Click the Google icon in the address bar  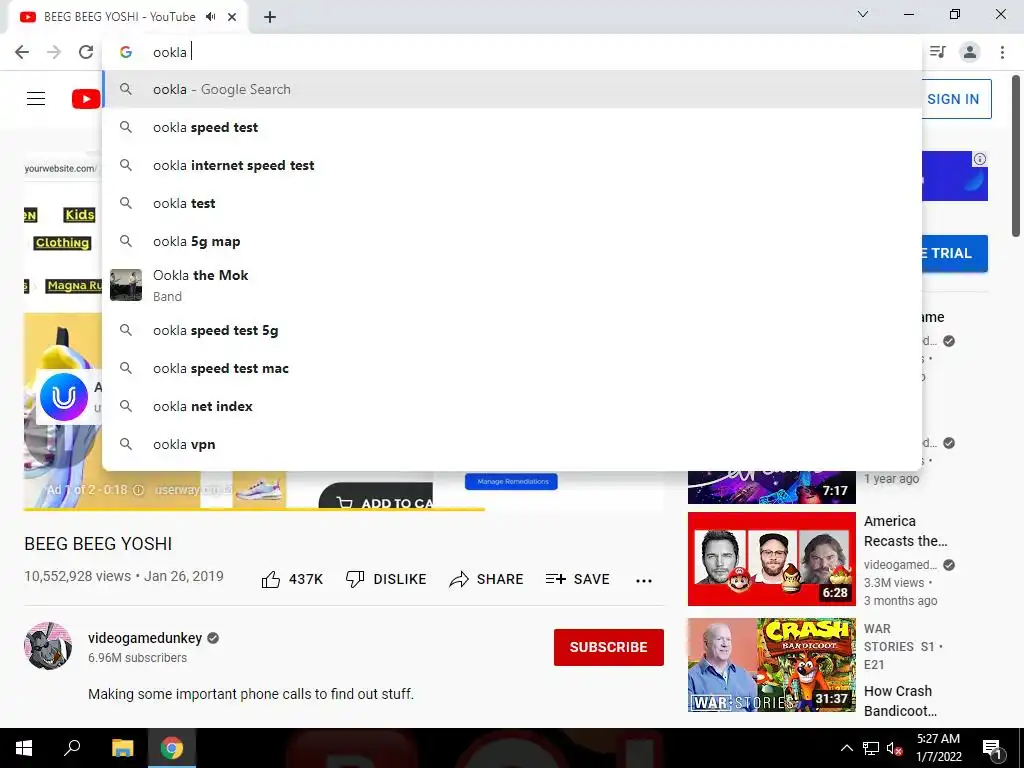[x=126, y=52]
